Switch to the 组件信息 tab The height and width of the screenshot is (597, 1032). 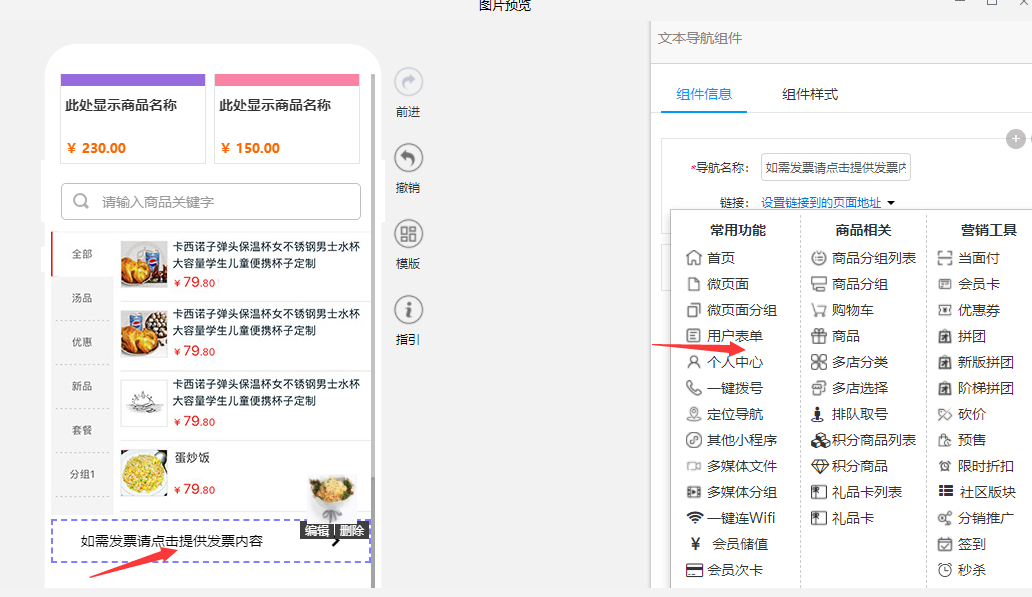[704, 95]
